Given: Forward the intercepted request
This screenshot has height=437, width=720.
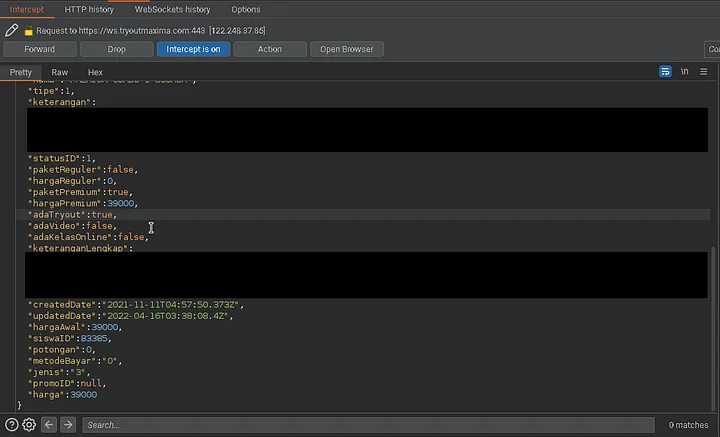Looking at the screenshot, I should [x=39, y=49].
